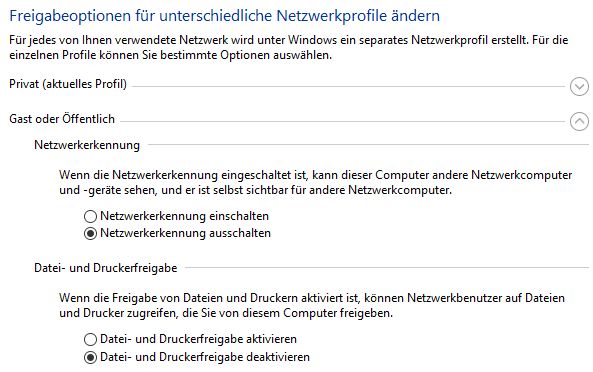Click the Netzwerkerkennung section heading
Viewport: 593px width, 372px height.
point(87,145)
